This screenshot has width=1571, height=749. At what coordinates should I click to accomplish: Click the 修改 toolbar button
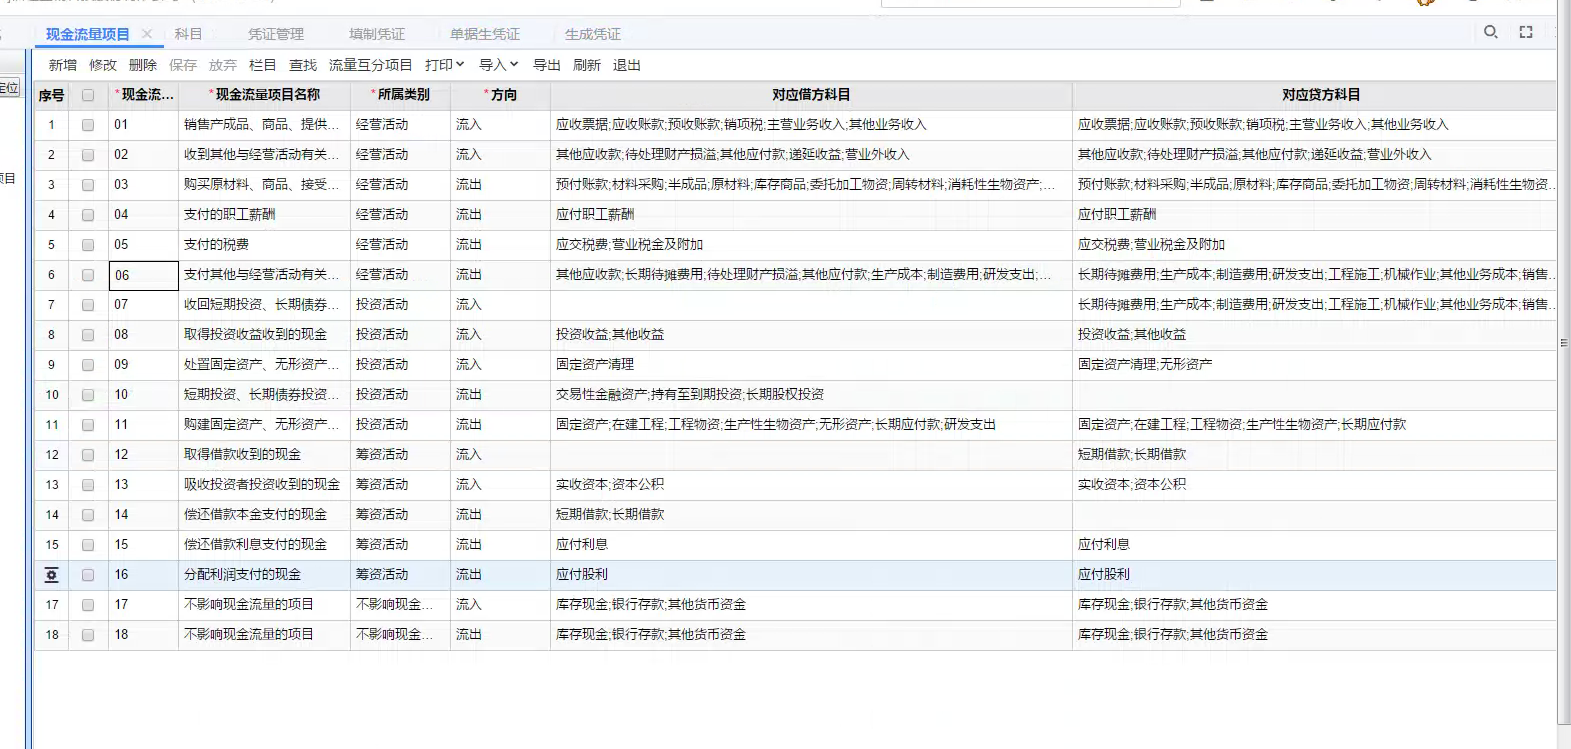tap(103, 65)
